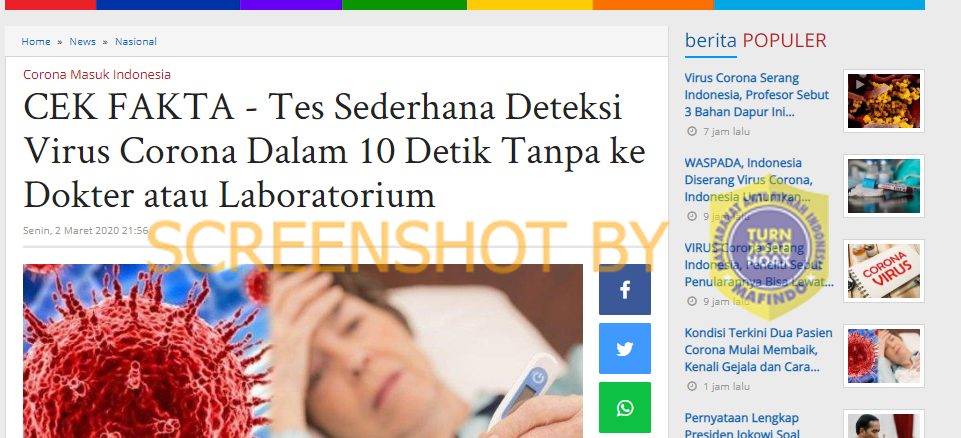
Task: Open 'CORONA VIRUS' notepad thumbnail
Action: coord(884,271)
